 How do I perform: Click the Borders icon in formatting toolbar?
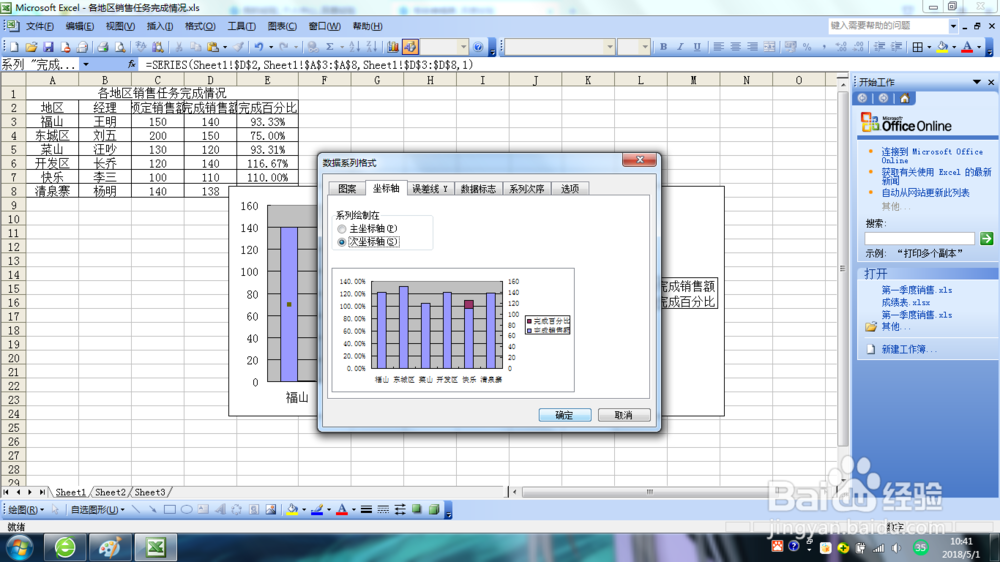(x=918, y=47)
